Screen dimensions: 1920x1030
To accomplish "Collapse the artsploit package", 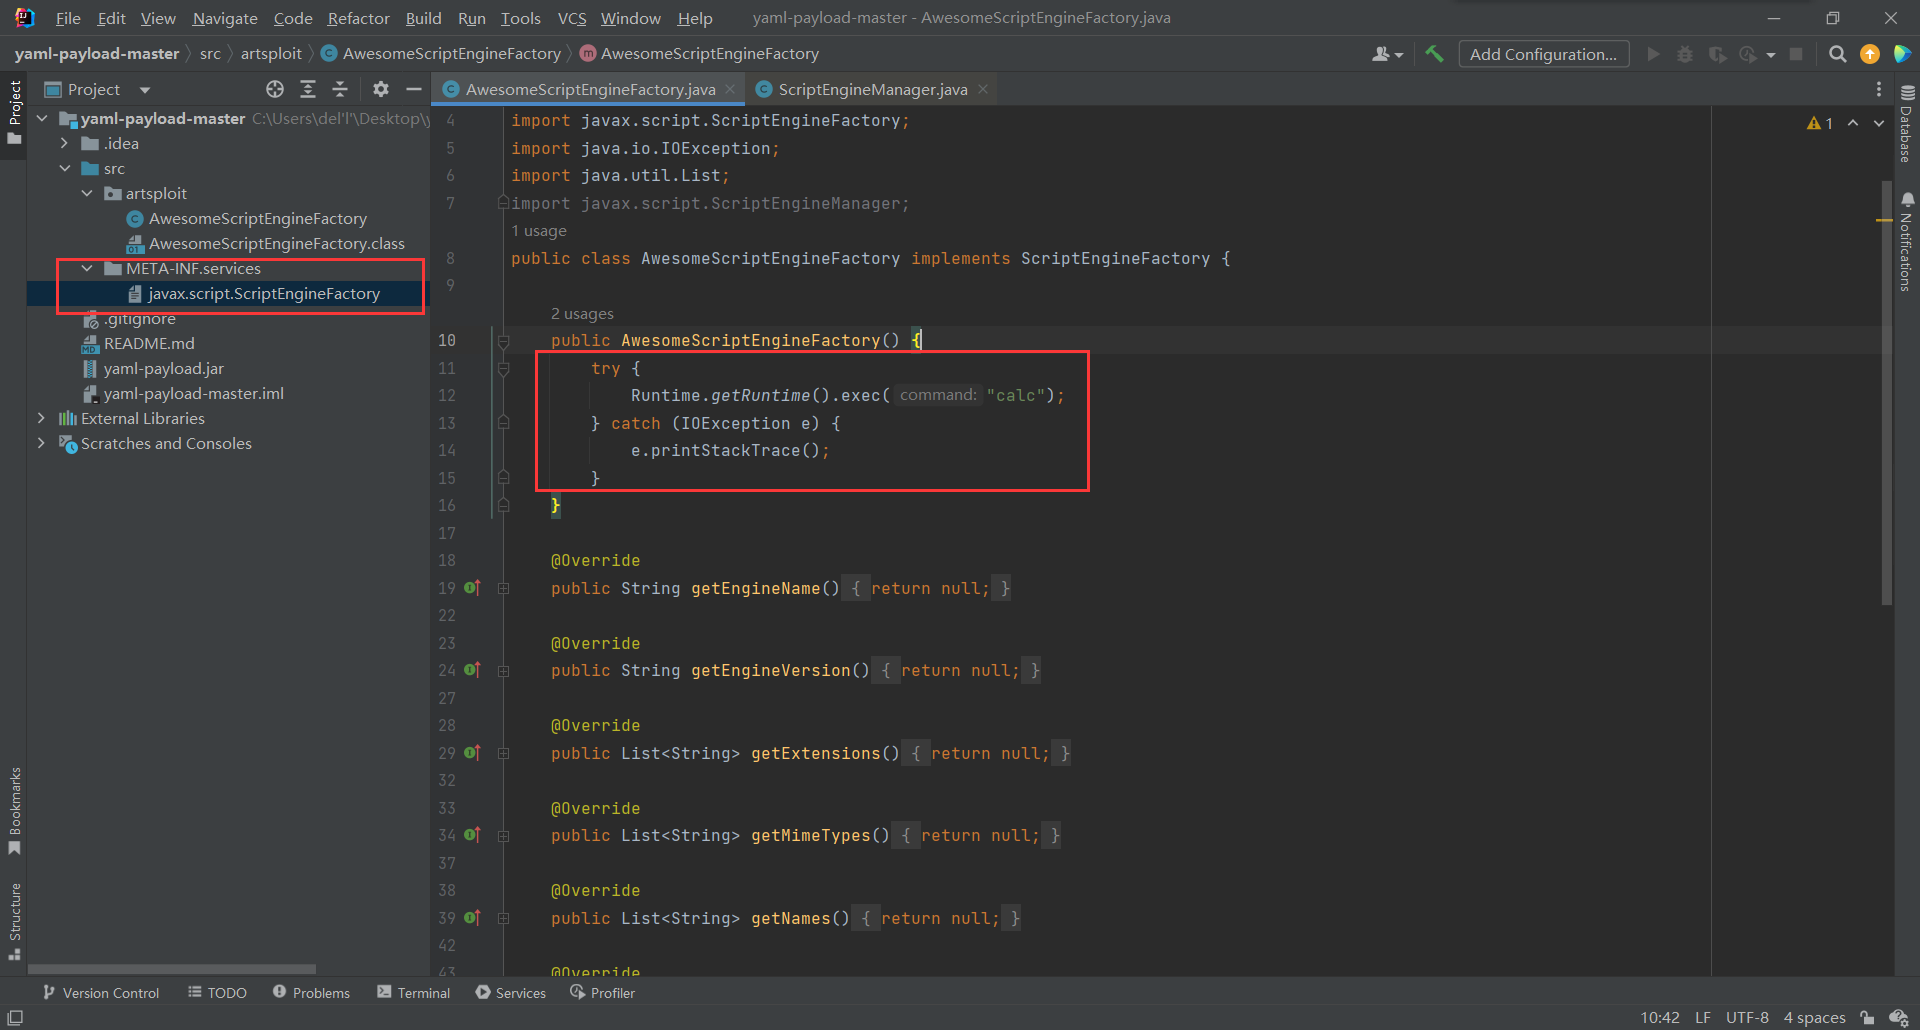I will click(87, 193).
